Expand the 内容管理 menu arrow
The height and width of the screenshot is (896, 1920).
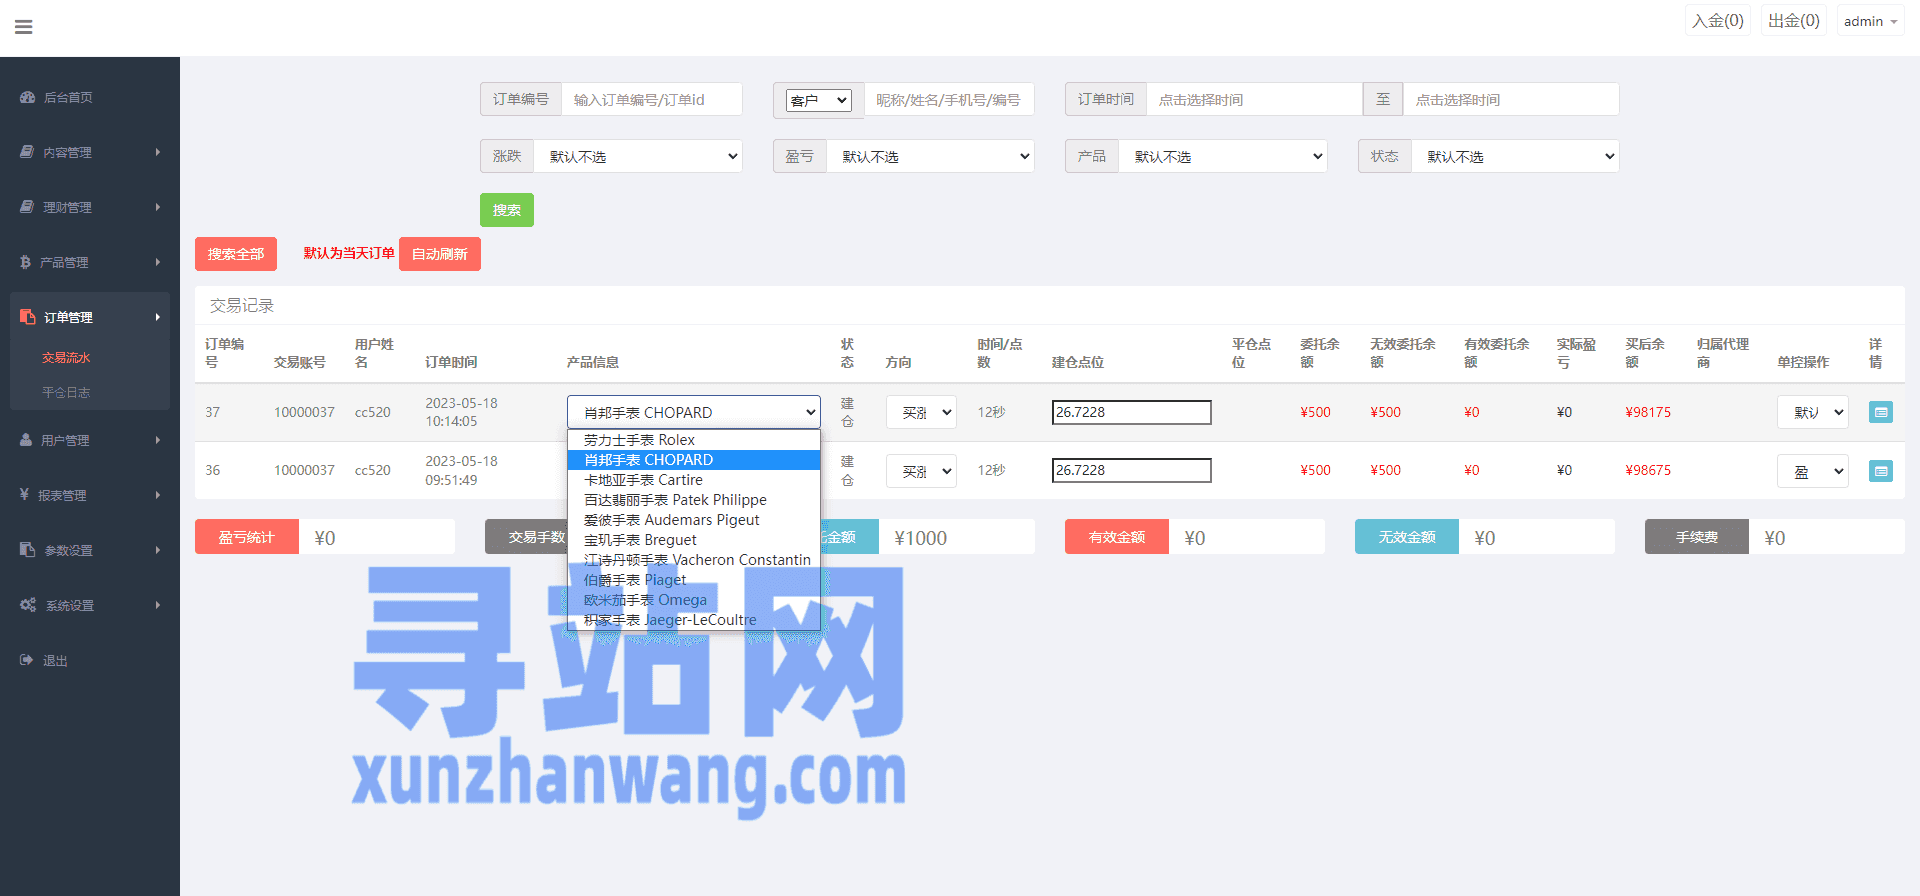[x=158, y=152]
